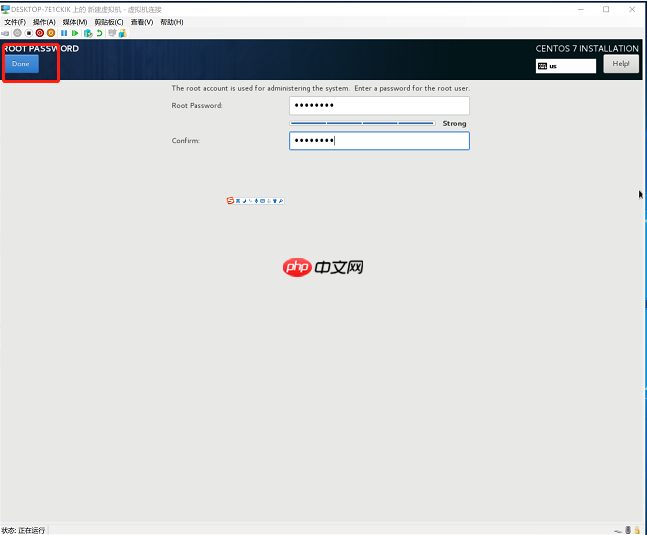Click the mouse status icon in status bar
This screenshot has width=647, height=535.
point(628,530)
